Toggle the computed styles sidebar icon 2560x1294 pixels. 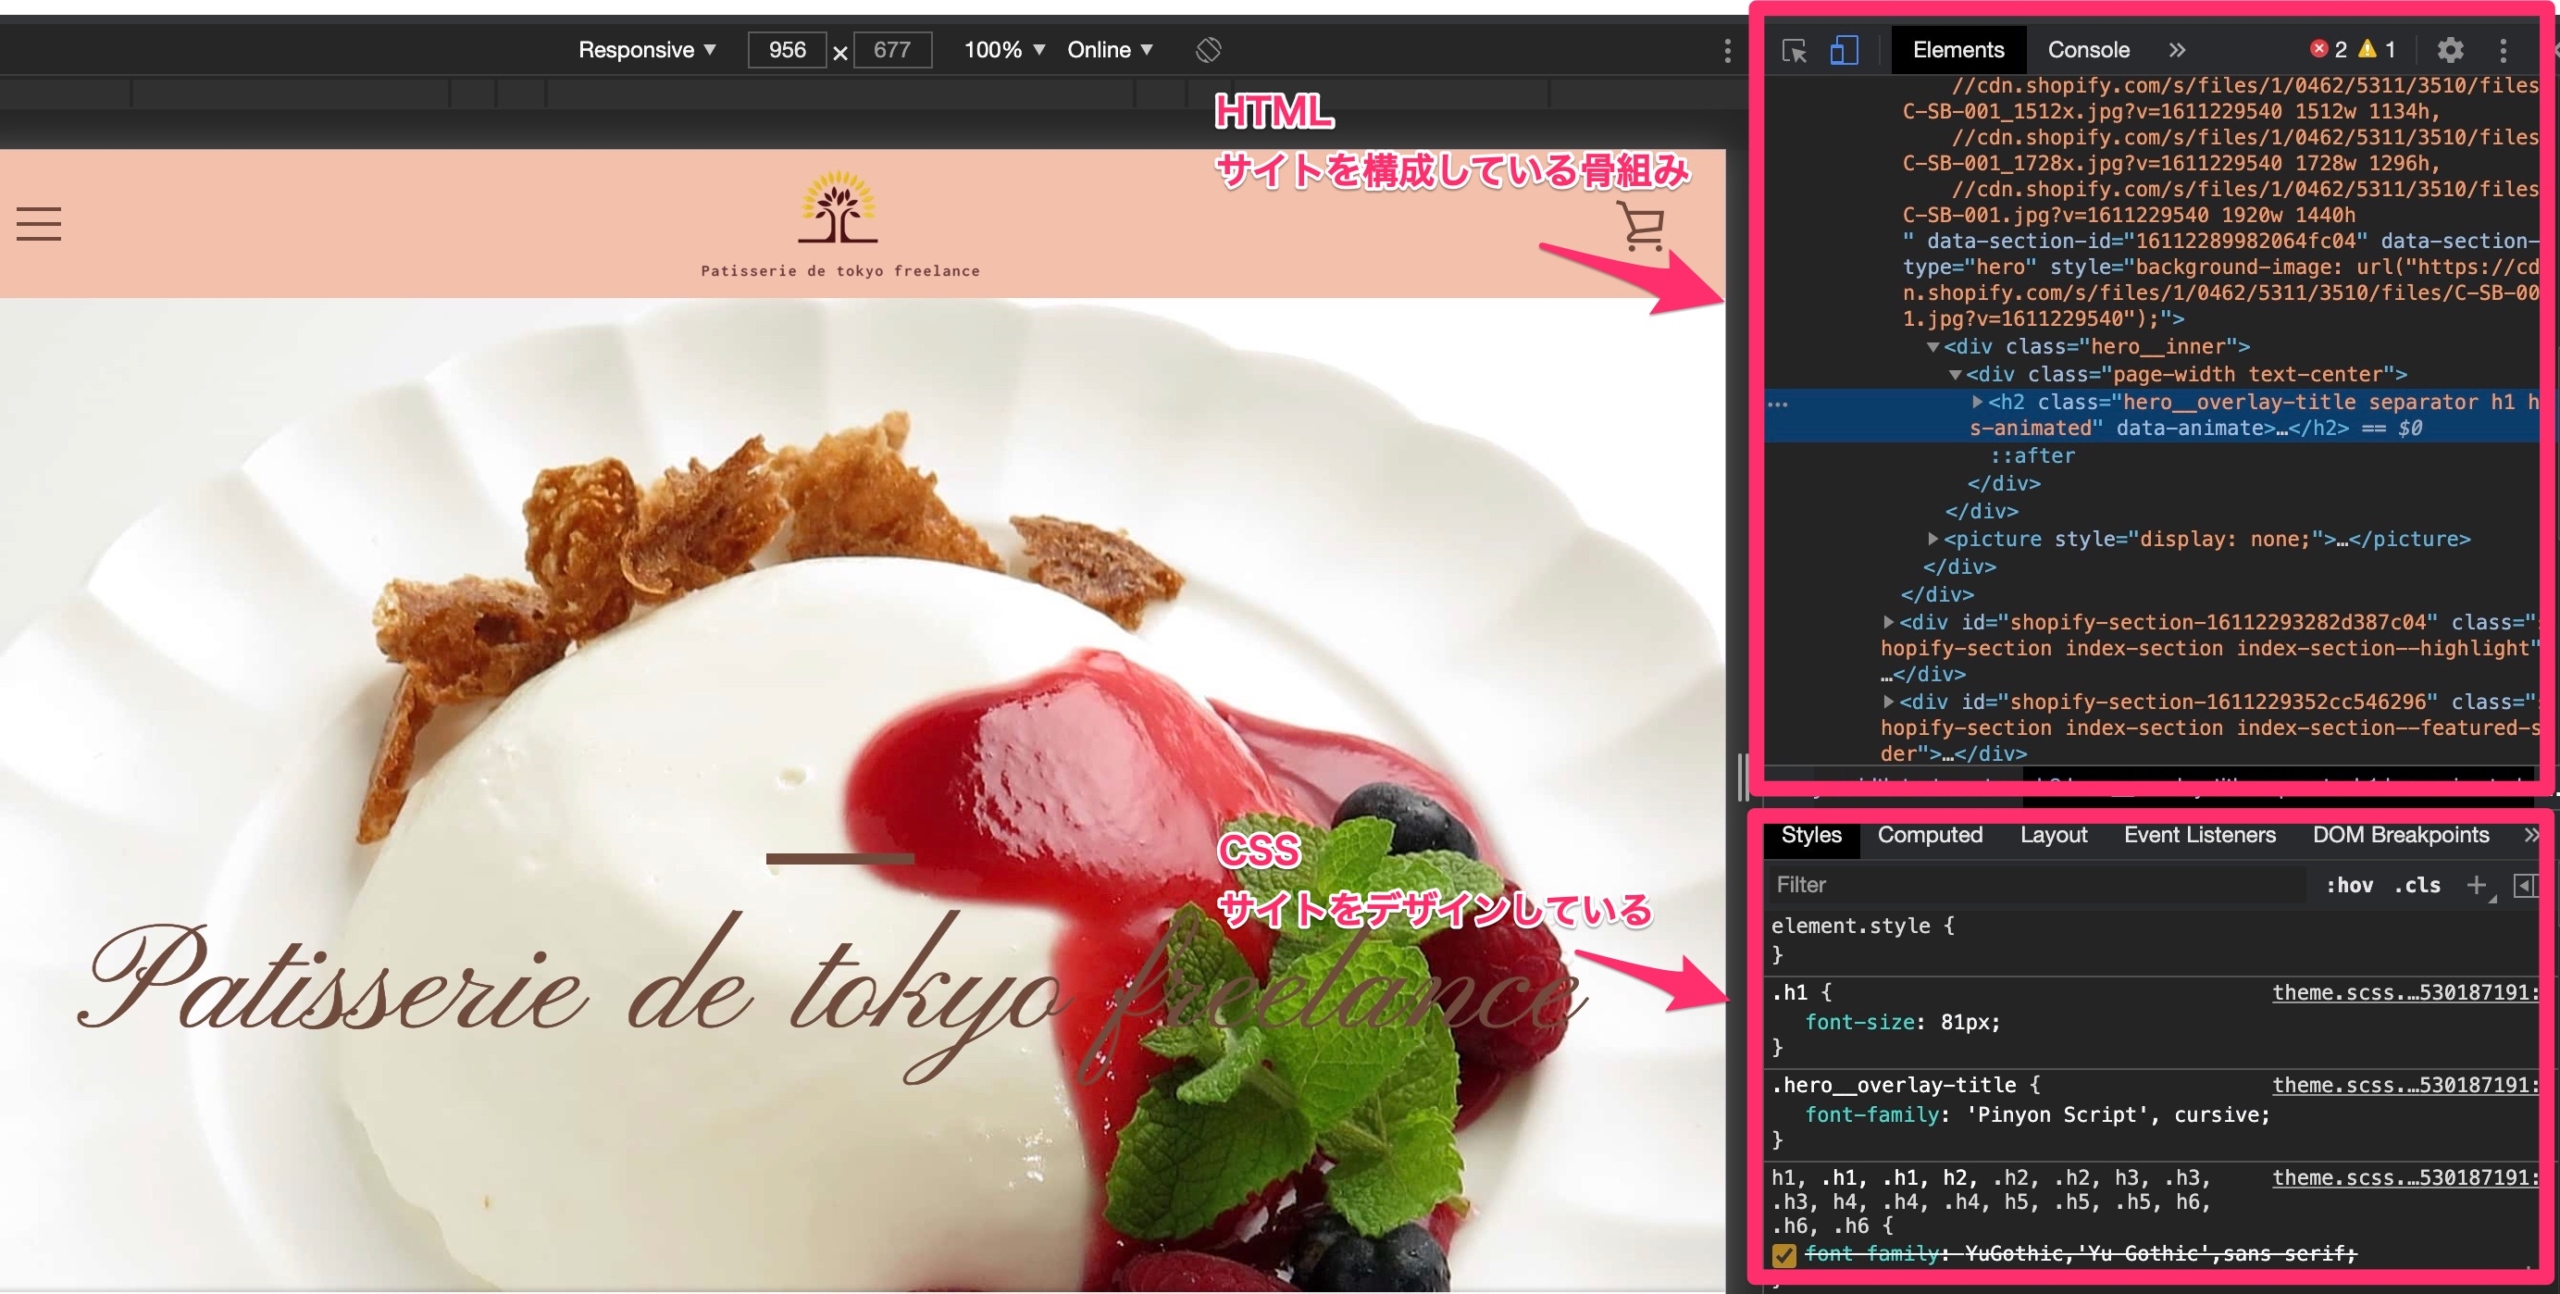pos(2525,886)
